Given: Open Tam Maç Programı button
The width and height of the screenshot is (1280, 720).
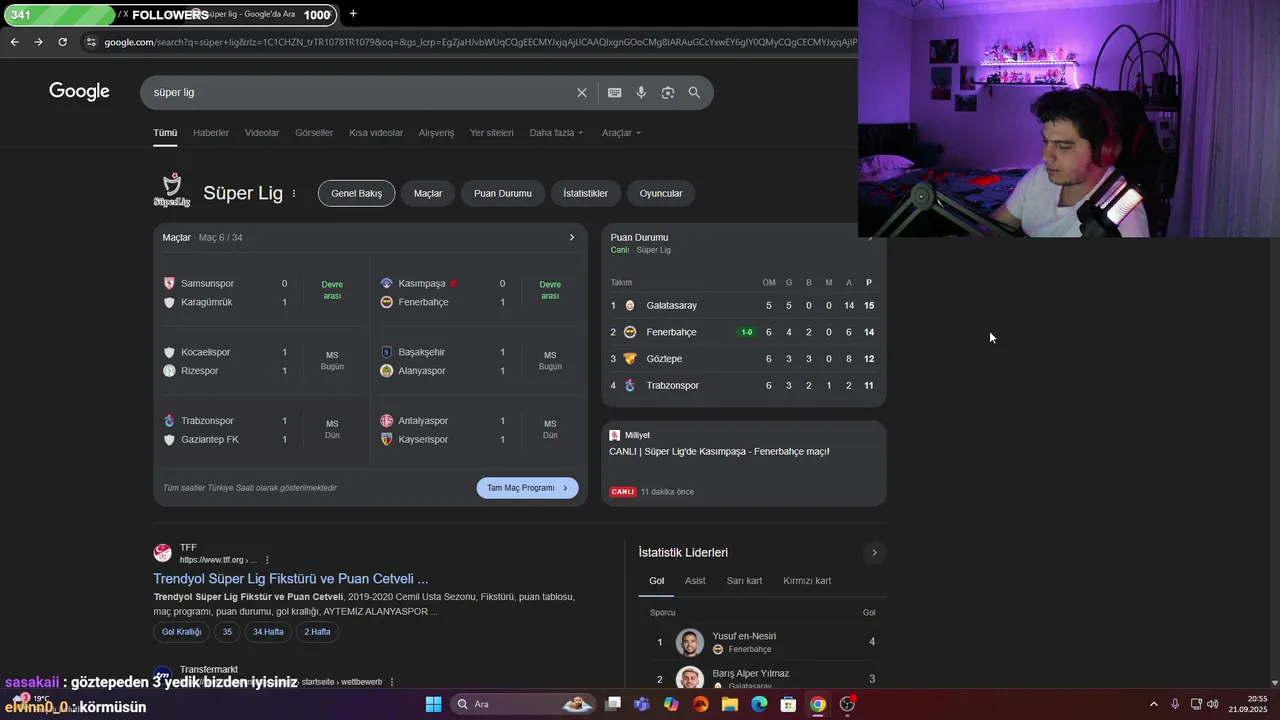Looking at the screenshot, I should pyautogui.click(x=527, y=488).
